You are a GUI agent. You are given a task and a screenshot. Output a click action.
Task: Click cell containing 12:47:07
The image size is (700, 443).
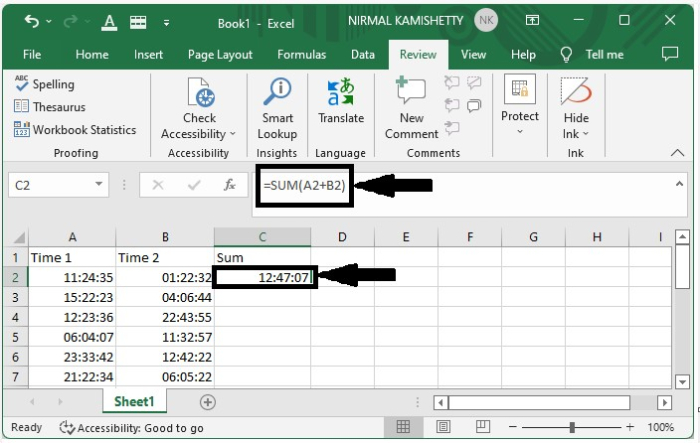click(x=263, y=277)
